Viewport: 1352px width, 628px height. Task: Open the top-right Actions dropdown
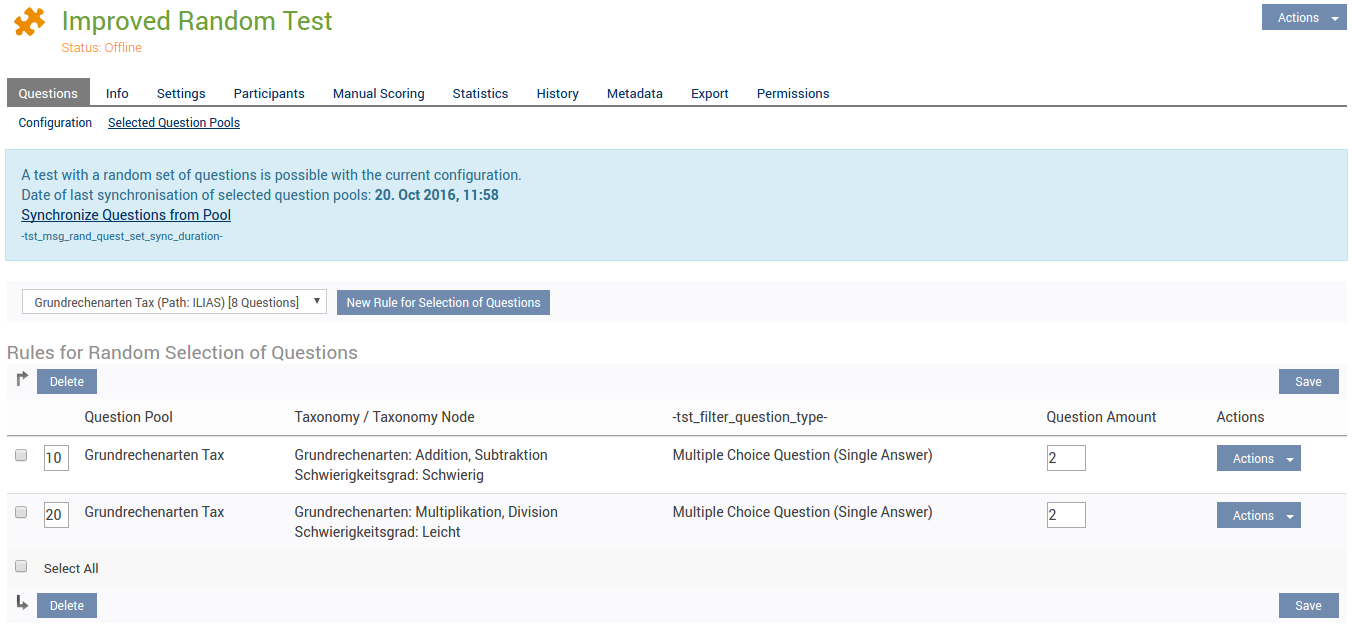point(1304,18)
